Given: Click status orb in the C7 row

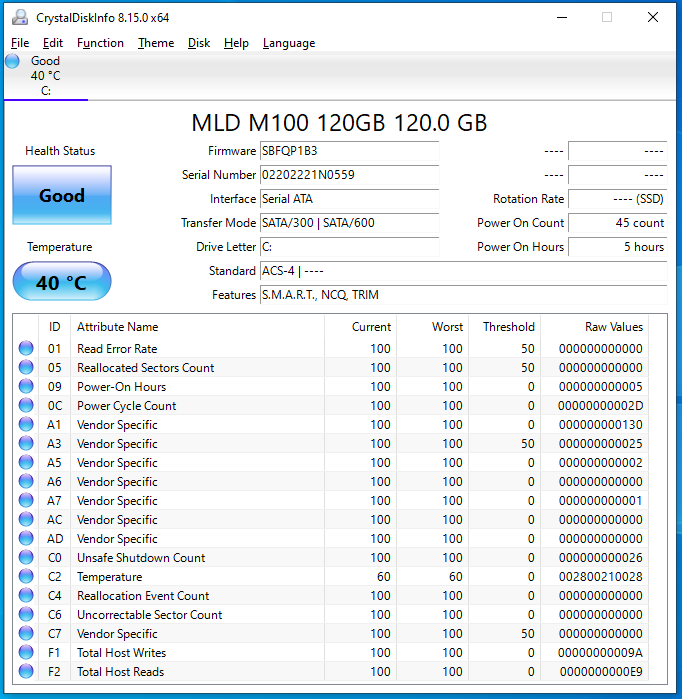Looking at the screenshot, I should [x=26, y=633].
